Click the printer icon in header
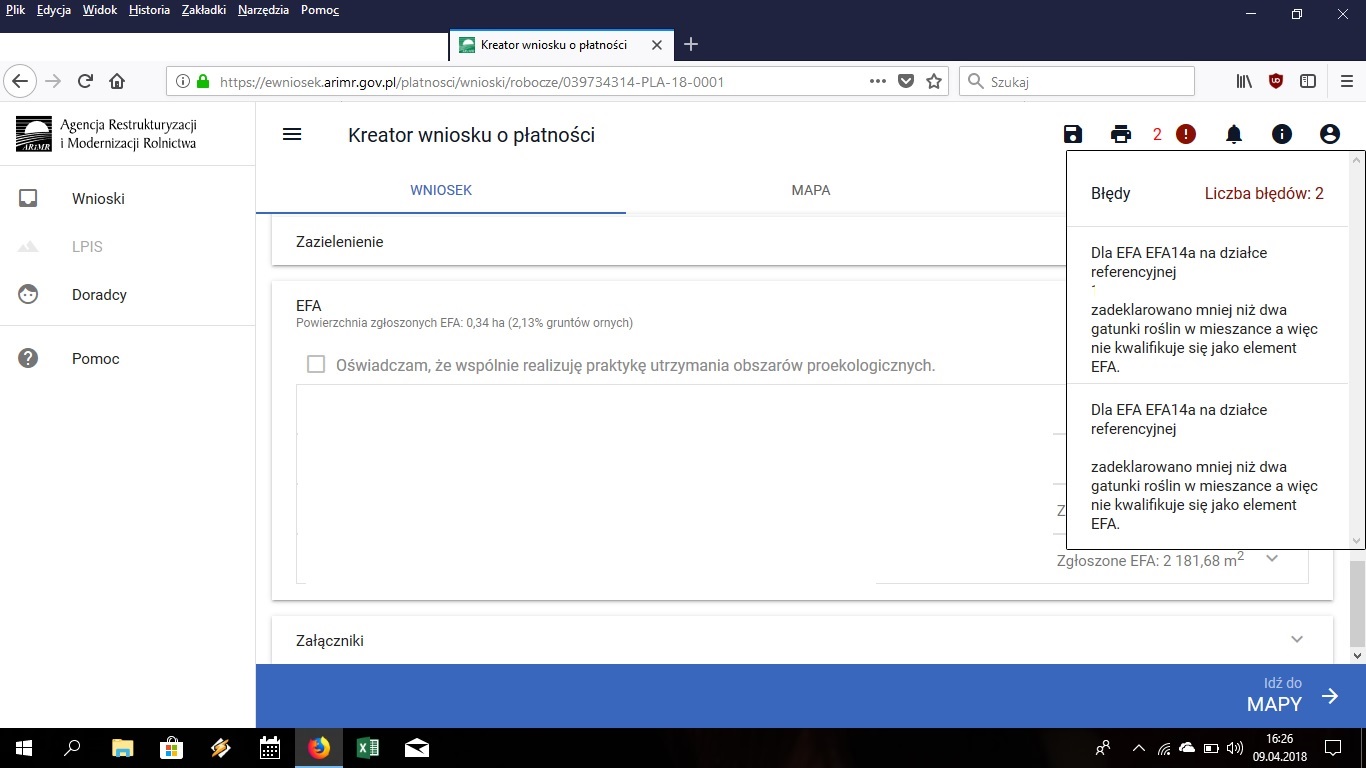 click(1121, 135)
